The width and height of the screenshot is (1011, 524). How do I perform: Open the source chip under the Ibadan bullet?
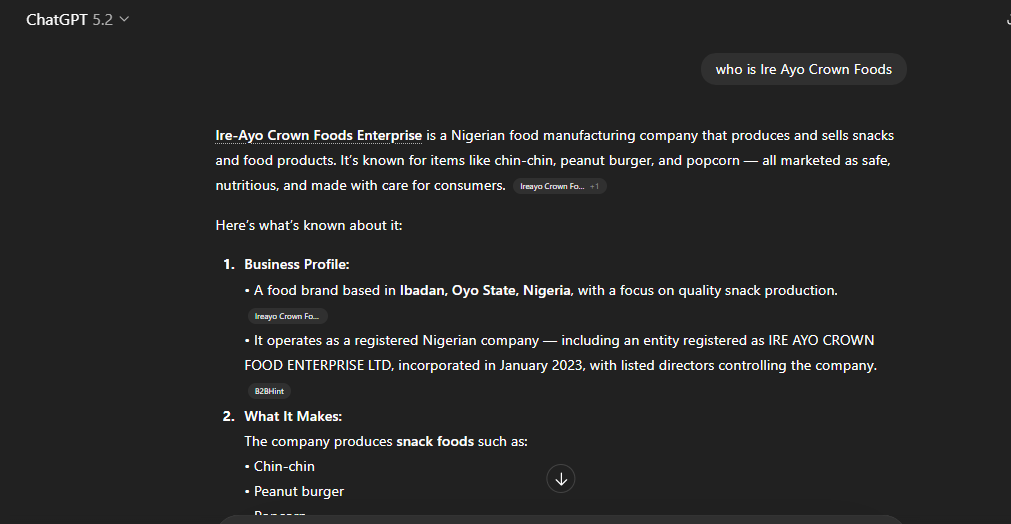coord(287,316)
